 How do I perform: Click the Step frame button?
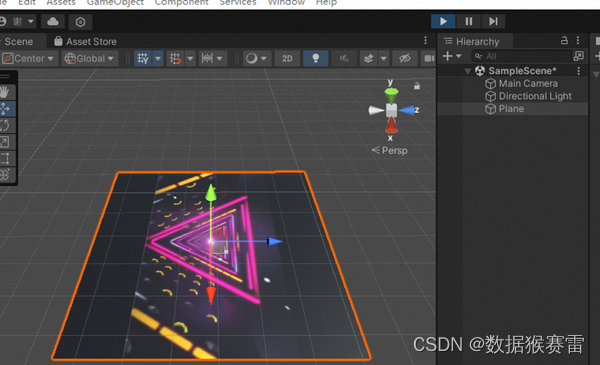[493, 21]
